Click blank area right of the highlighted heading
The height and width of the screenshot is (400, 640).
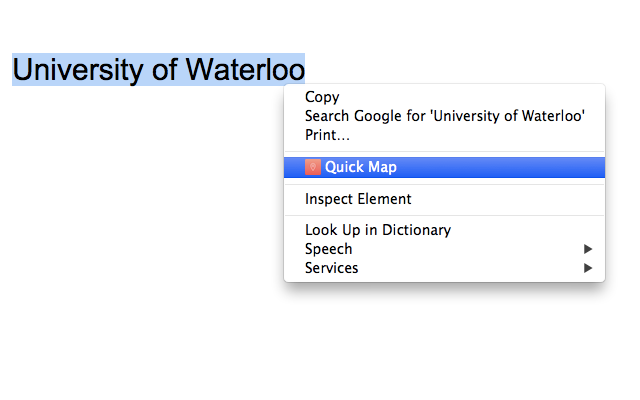[x=470, y=50]
